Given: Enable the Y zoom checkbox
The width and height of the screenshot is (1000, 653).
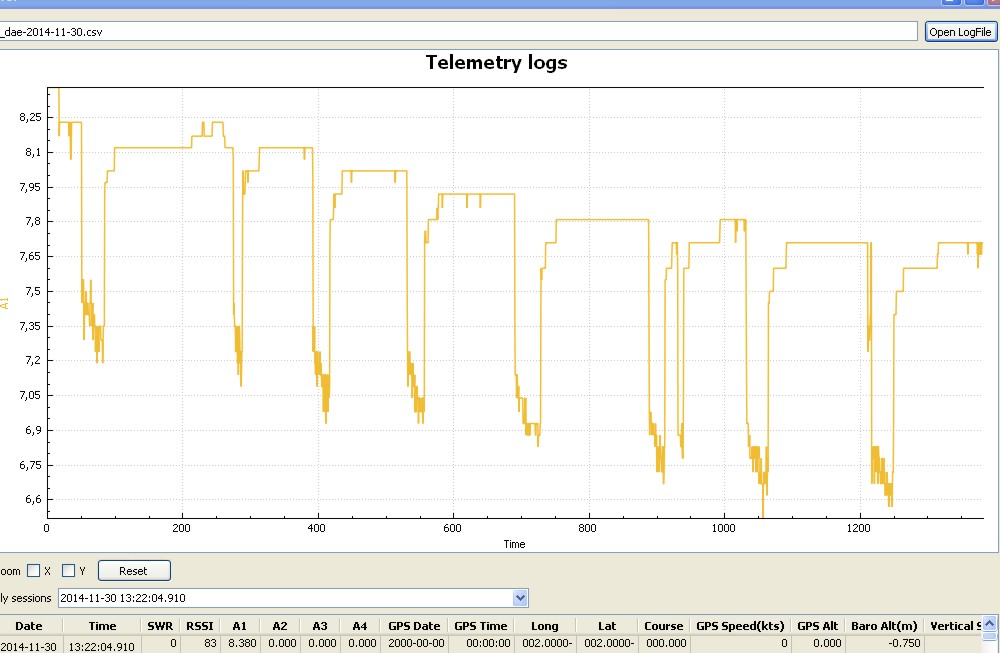Looking at the screenshot, I should 69,571.
